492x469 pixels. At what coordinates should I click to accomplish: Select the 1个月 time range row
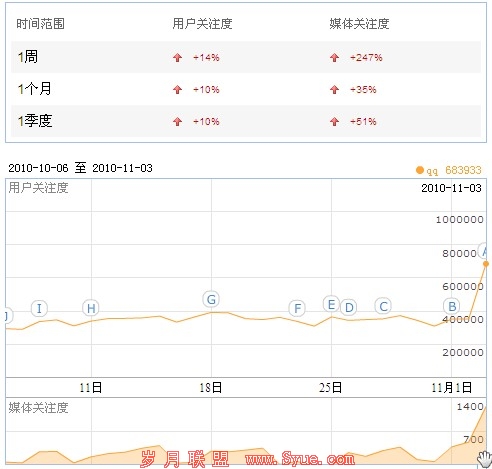(x=246, y=89)
